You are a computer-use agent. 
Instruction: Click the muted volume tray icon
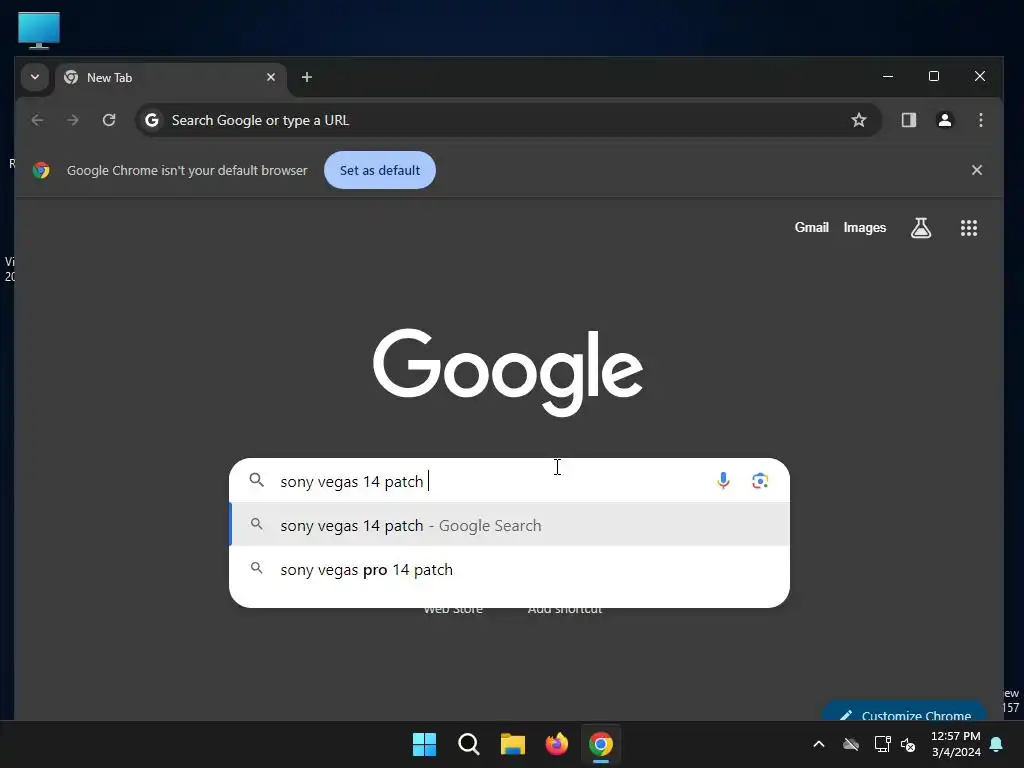[x=908, y=744]
